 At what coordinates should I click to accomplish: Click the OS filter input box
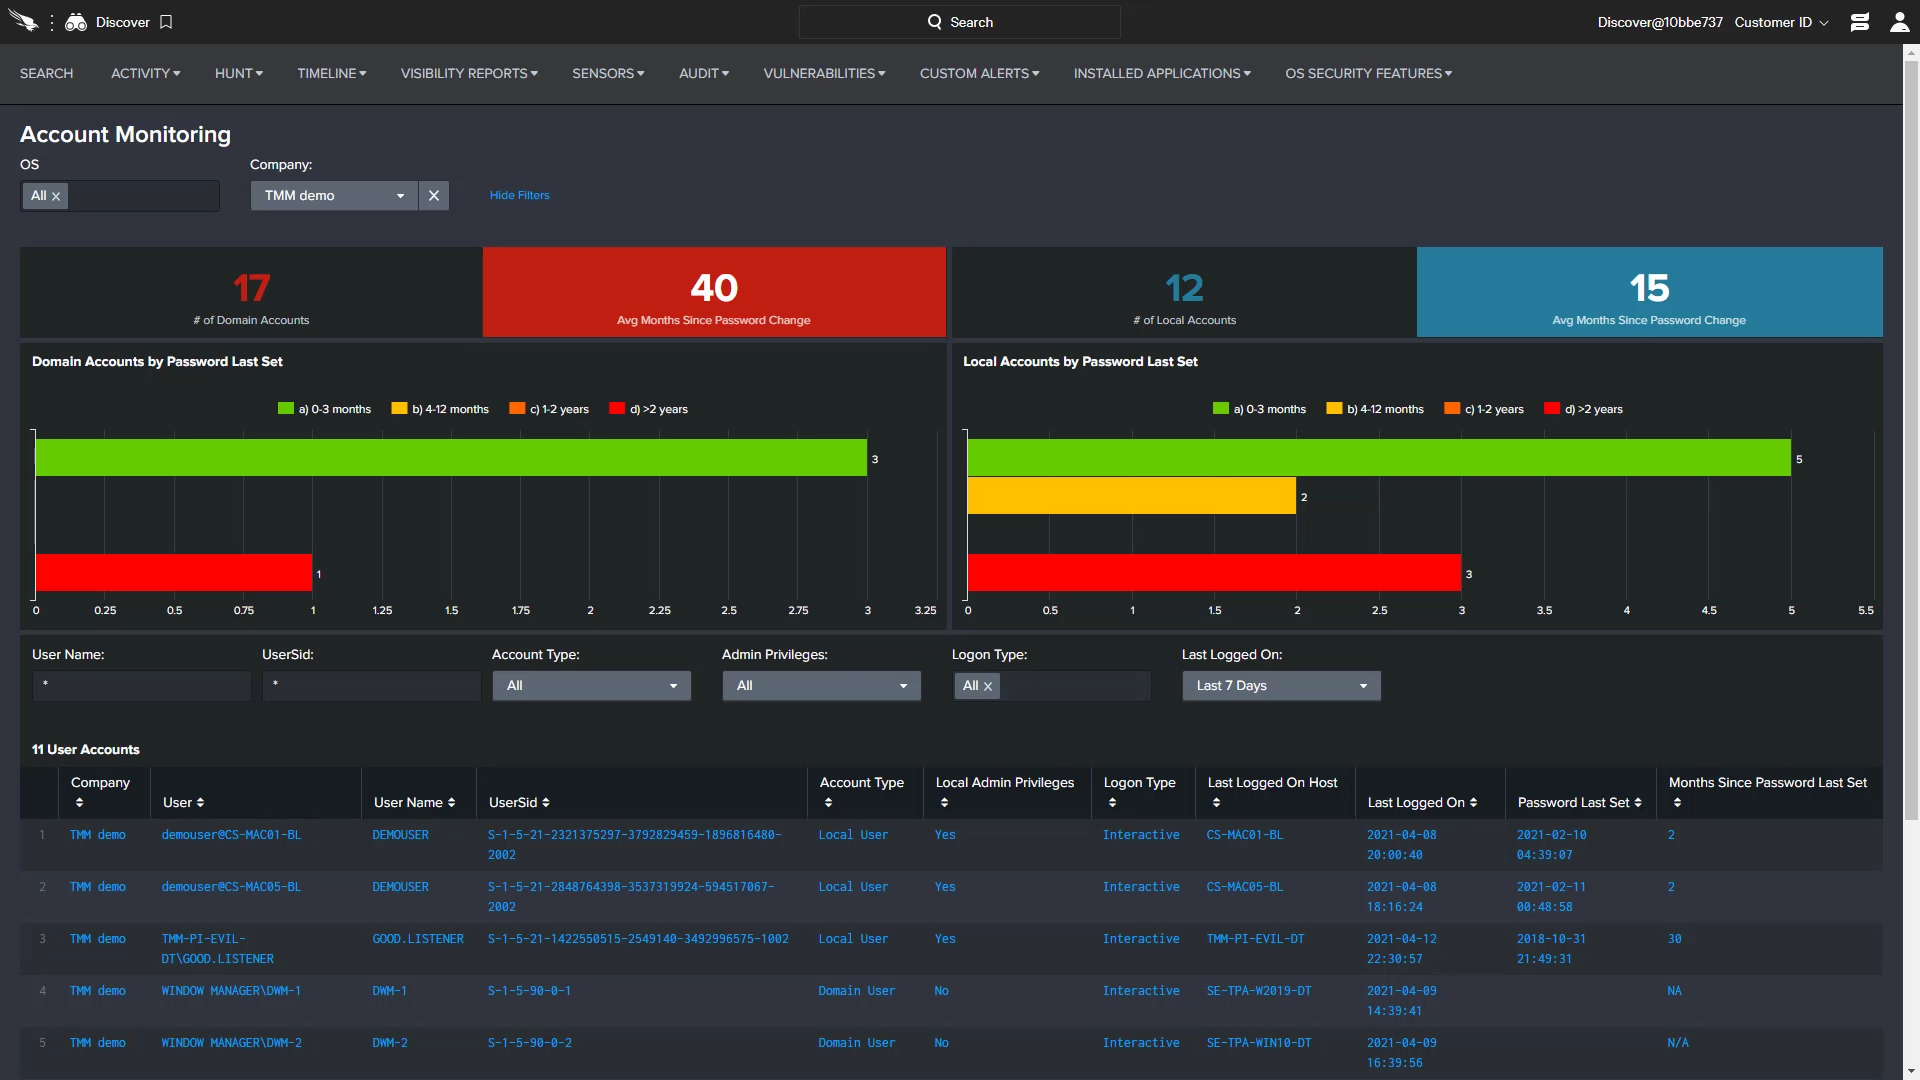tap(120, 196)
